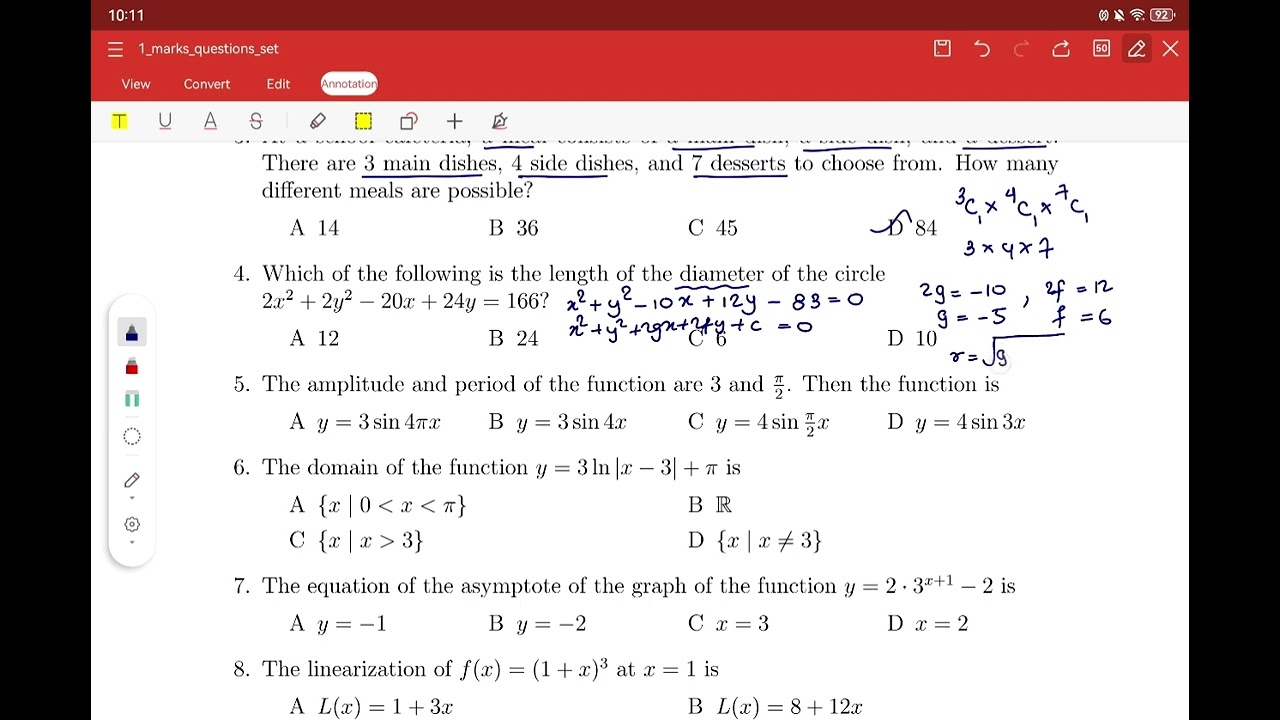1280x720 pixels.
Task: Click option D y = 4 sin 3x
Action: tap(956, 422)
